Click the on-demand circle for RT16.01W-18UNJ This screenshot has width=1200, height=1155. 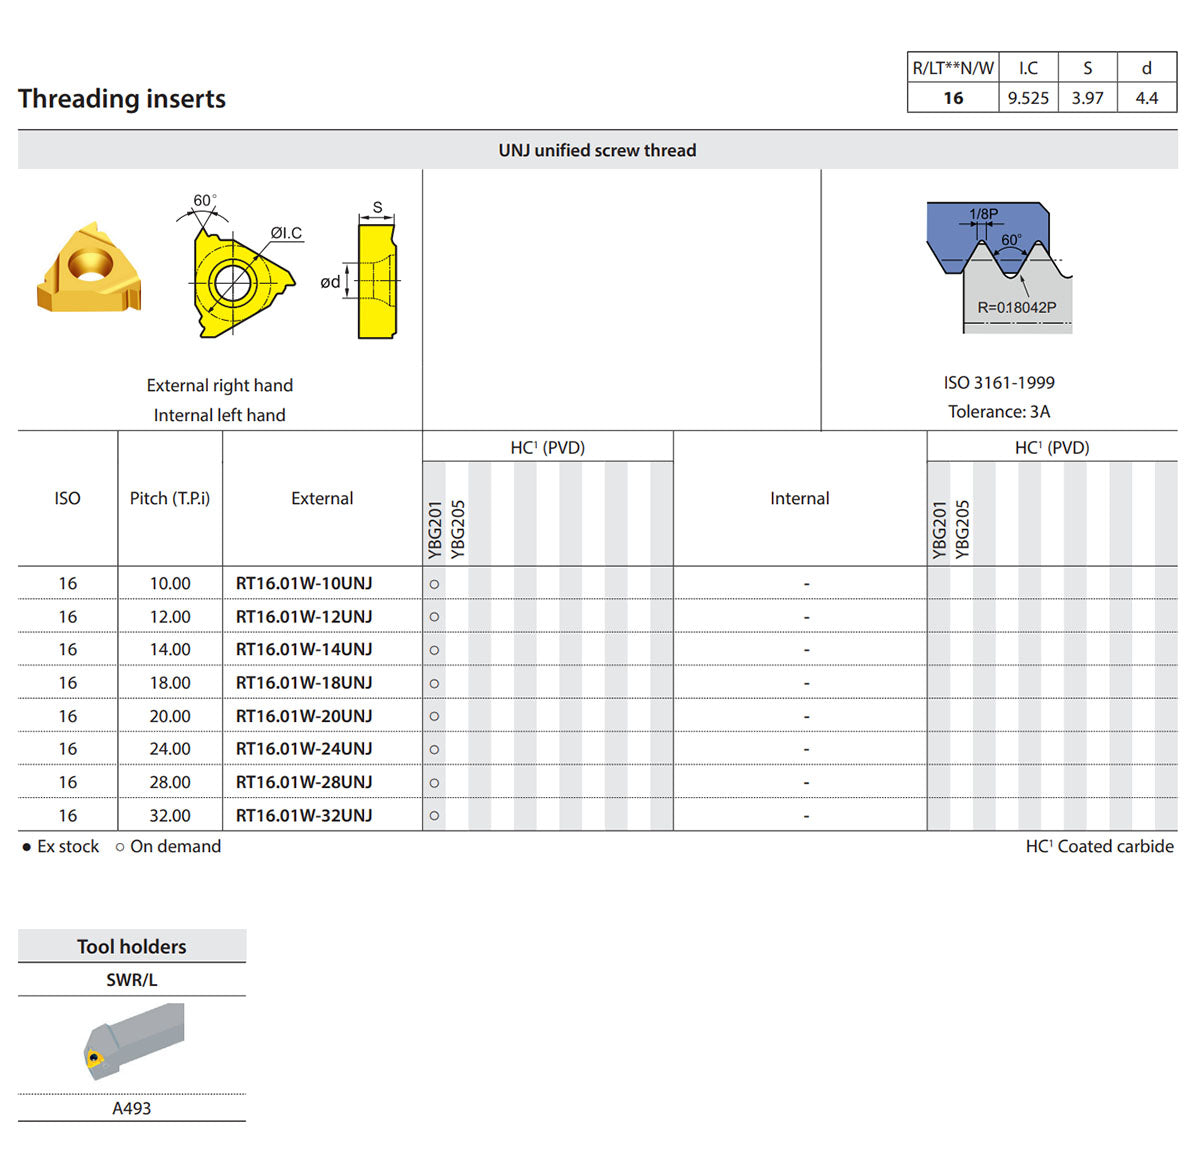click(434, 683)
